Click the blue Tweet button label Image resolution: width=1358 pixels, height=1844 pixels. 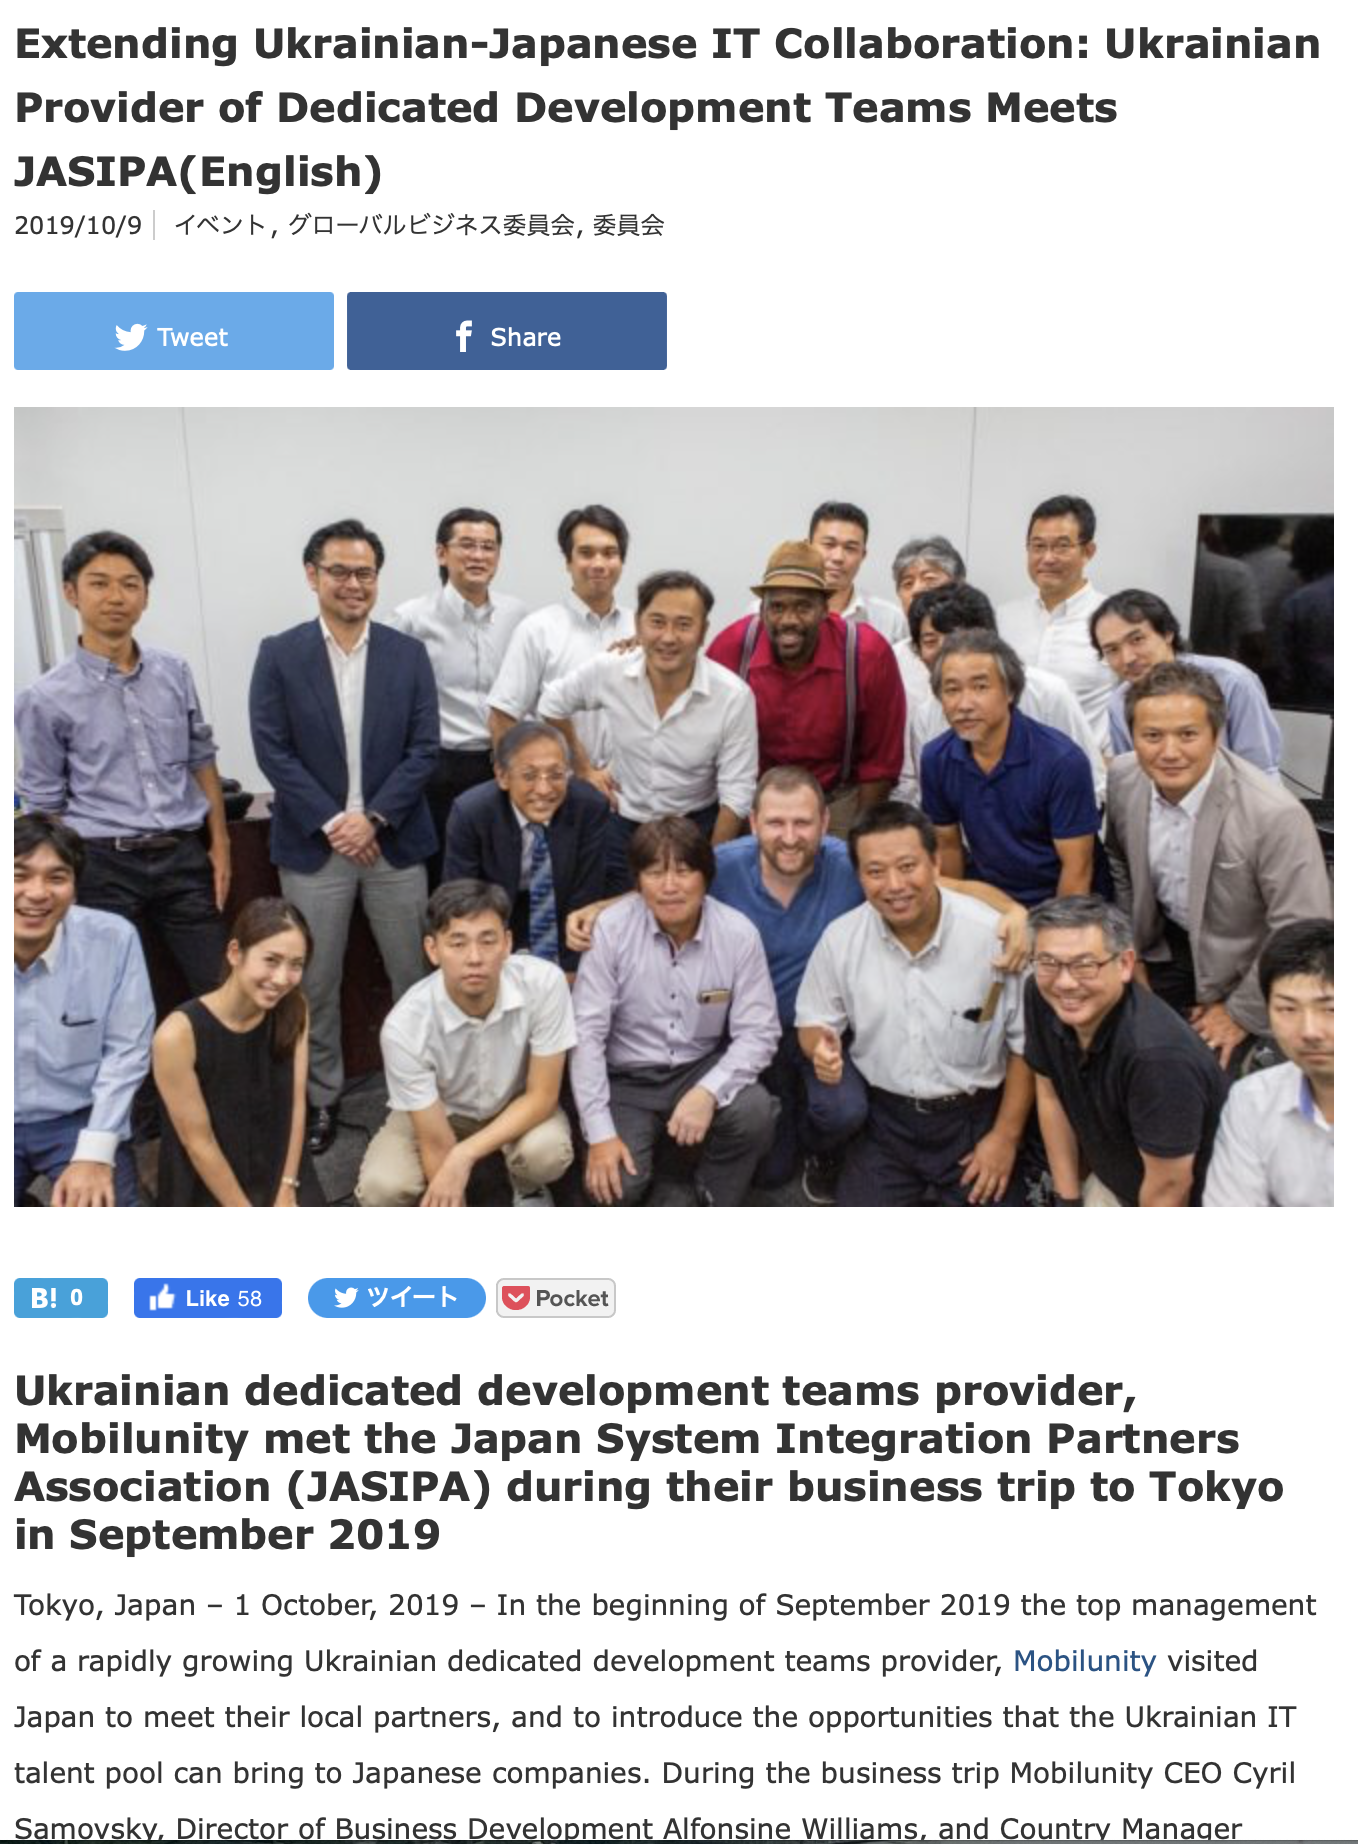(x=192, y=337)
